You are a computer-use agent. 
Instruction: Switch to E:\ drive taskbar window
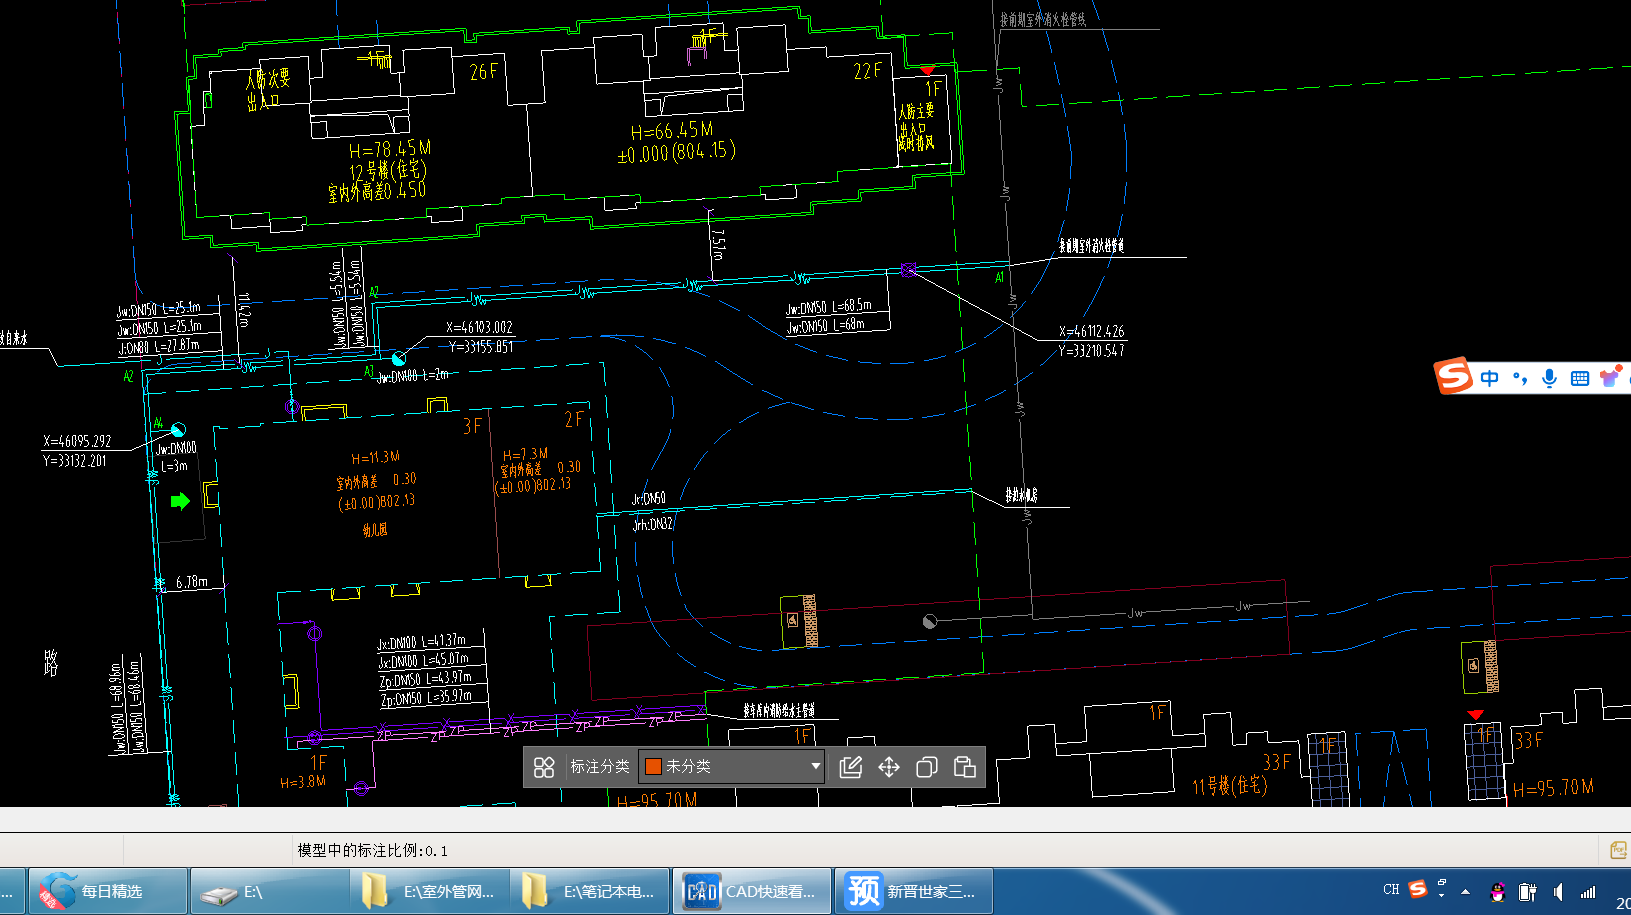tap(270, 891)
